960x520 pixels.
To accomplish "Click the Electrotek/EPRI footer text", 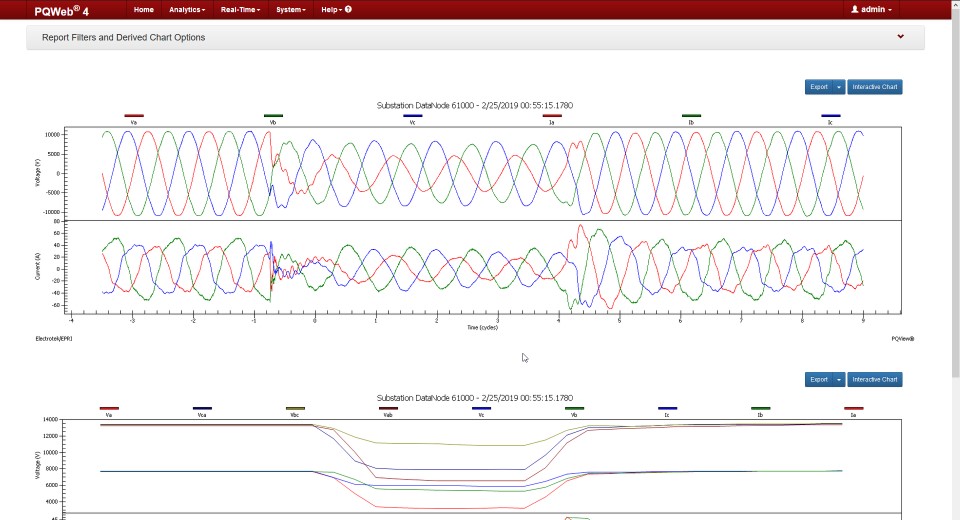I will [x=54, y=339].
